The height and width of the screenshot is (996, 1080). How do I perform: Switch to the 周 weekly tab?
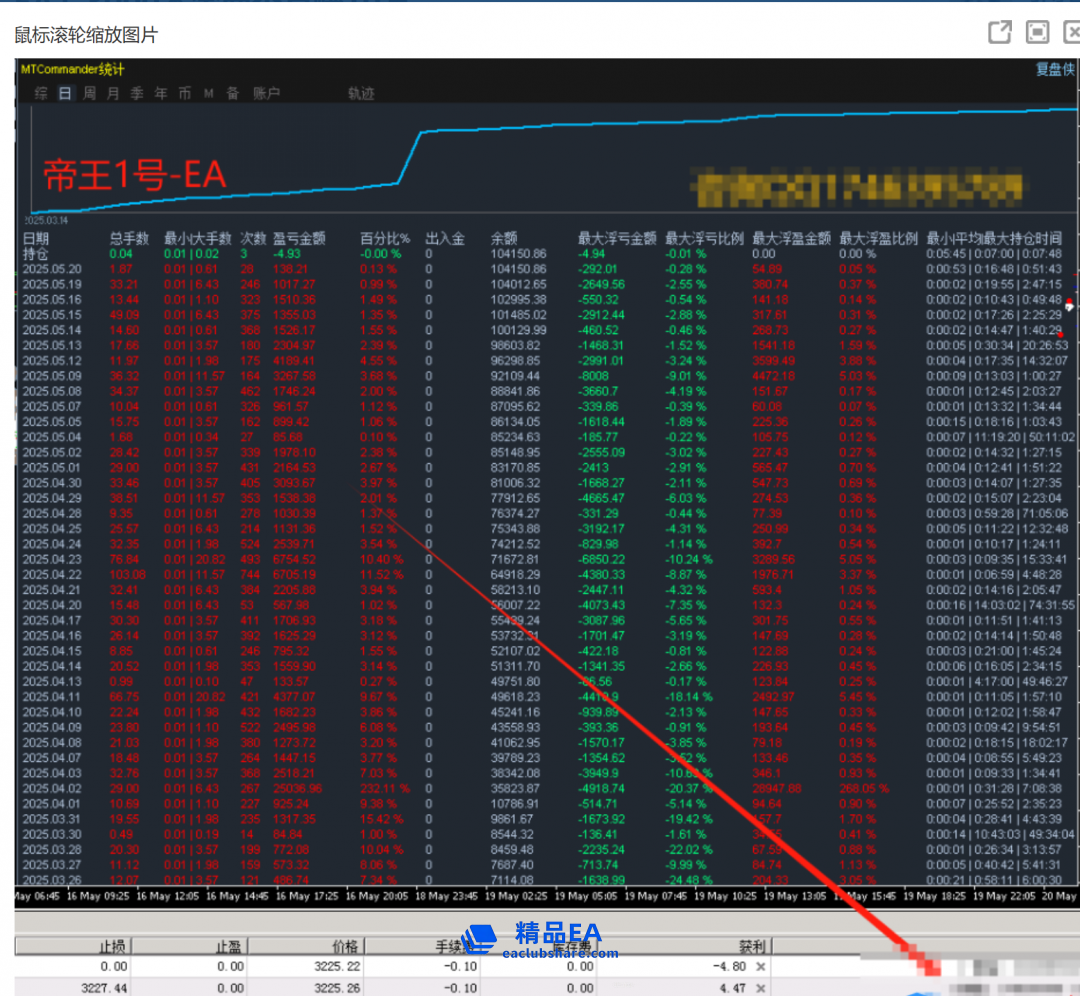pyautogui.click(x=89, y=93)
